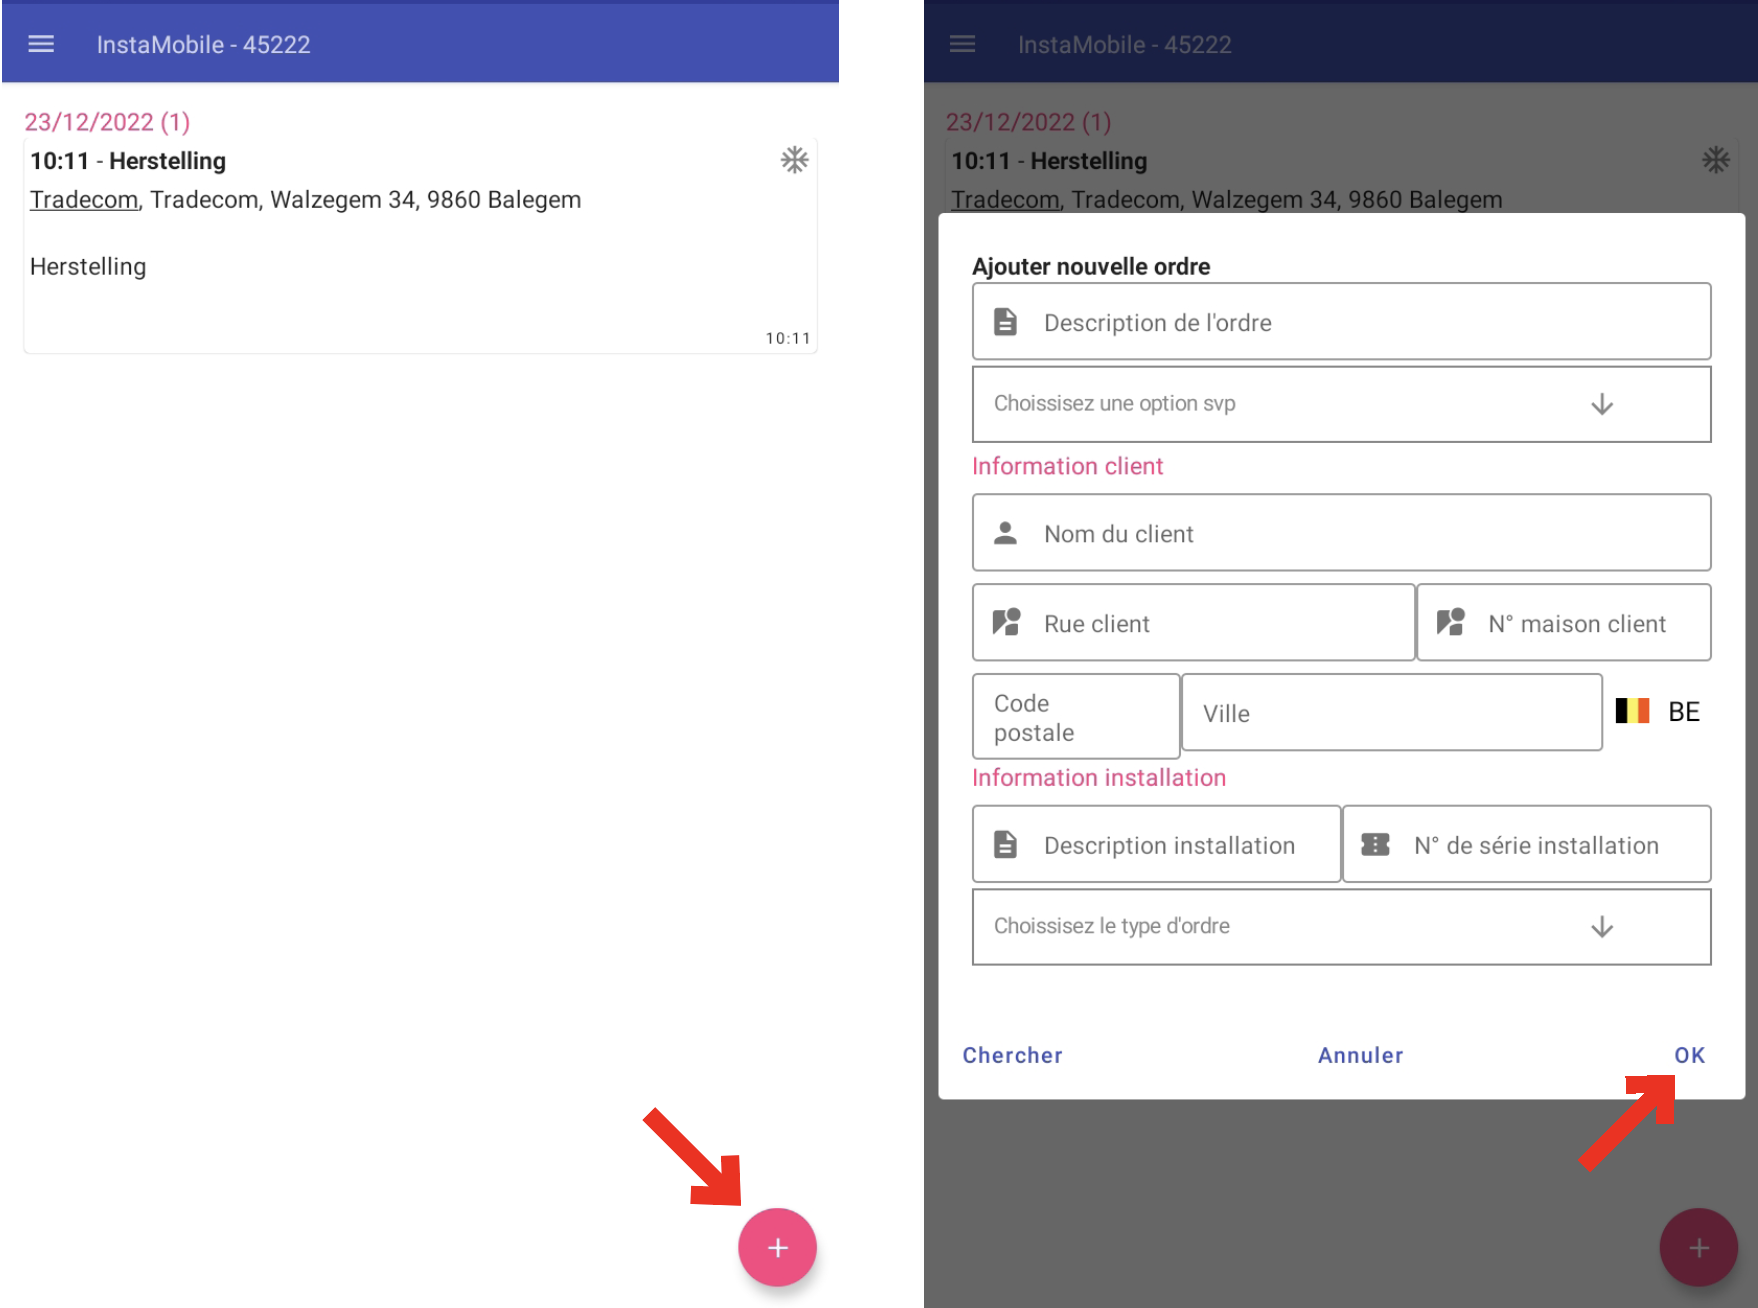Tap the pink plus add button, left screen
This screenshot has height=1308, width=1758.
pyautogui.click(x=777, y=1247)
